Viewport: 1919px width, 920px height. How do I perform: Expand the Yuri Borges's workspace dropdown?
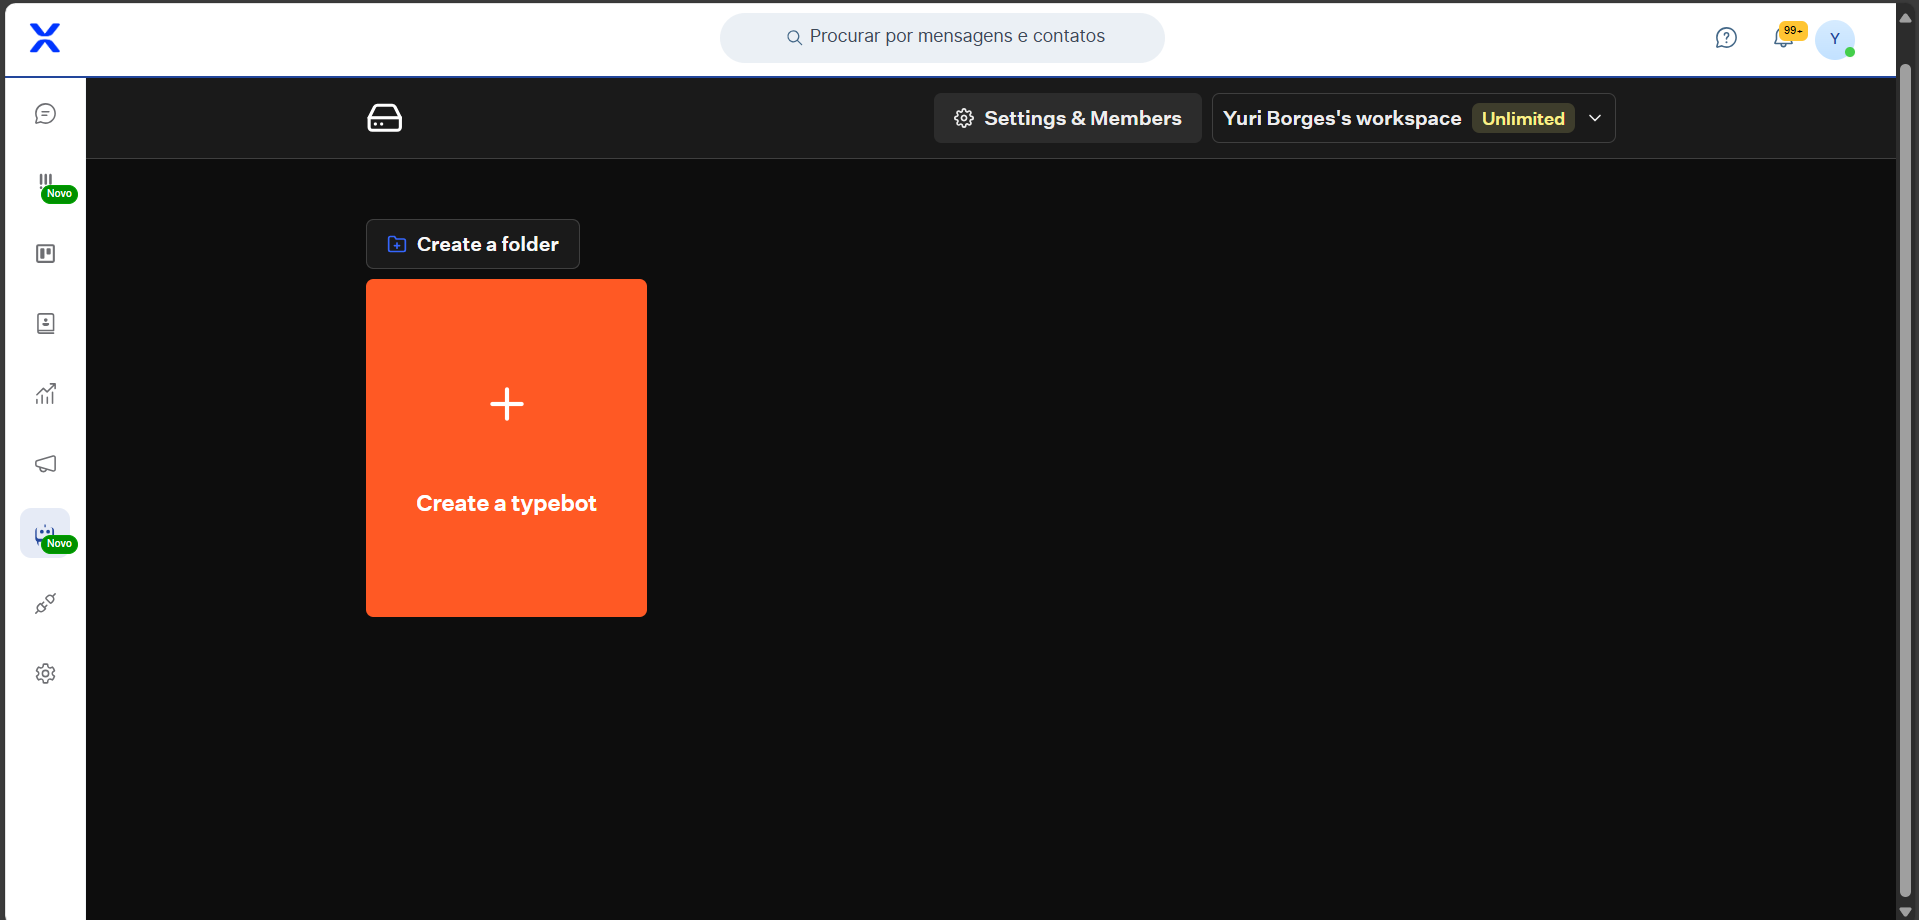[1413, 118]
